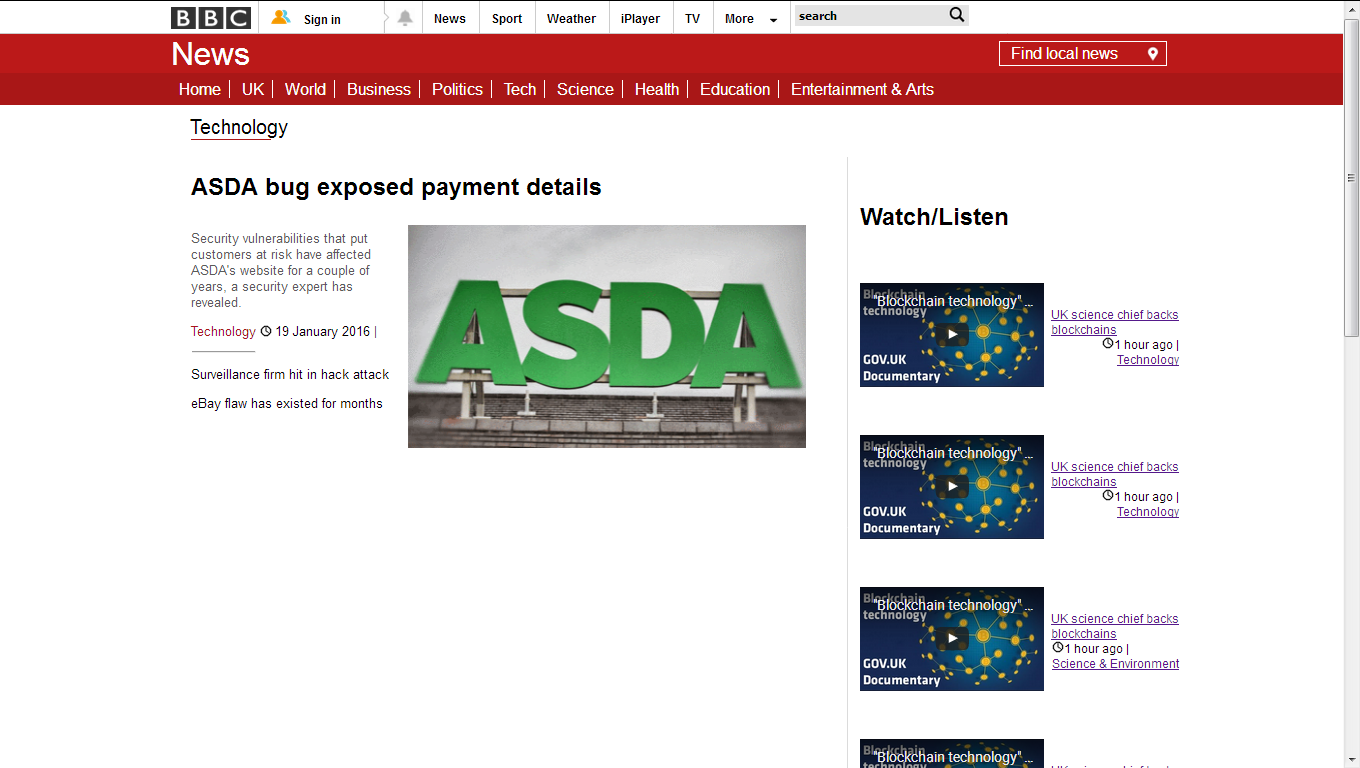Image resolution: width=1360 pixels, height=768 pixels.
Task: Click the scrollbar up arrow
Action: (1351, 8)
